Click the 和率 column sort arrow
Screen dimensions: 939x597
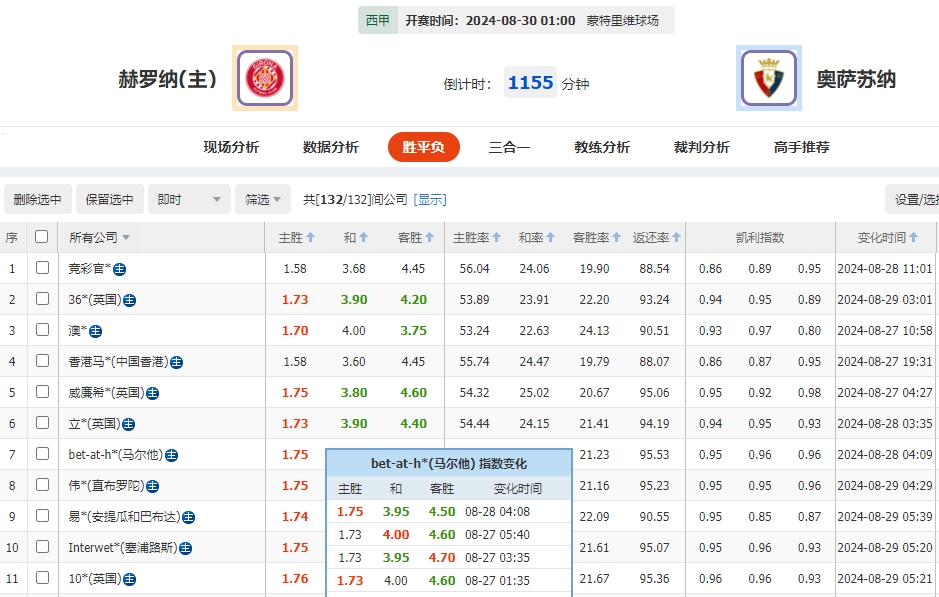tap(549, 237)
